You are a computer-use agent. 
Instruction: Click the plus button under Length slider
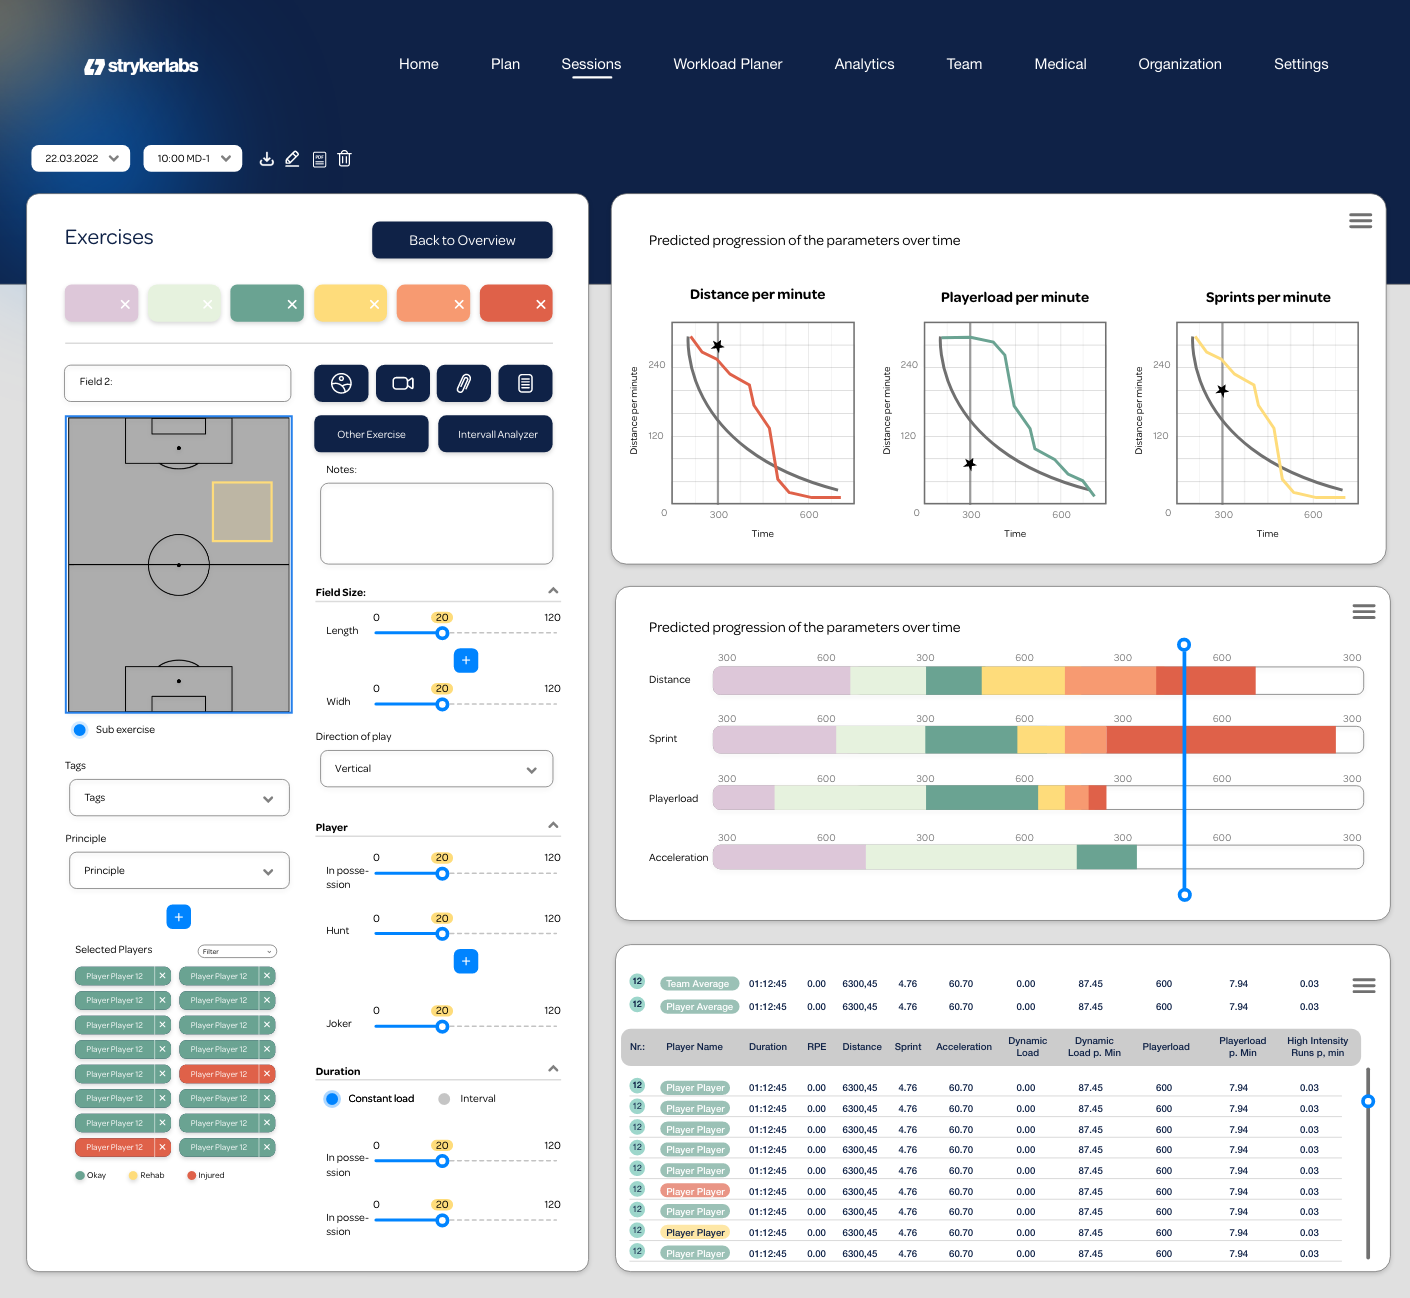point(466,660)
